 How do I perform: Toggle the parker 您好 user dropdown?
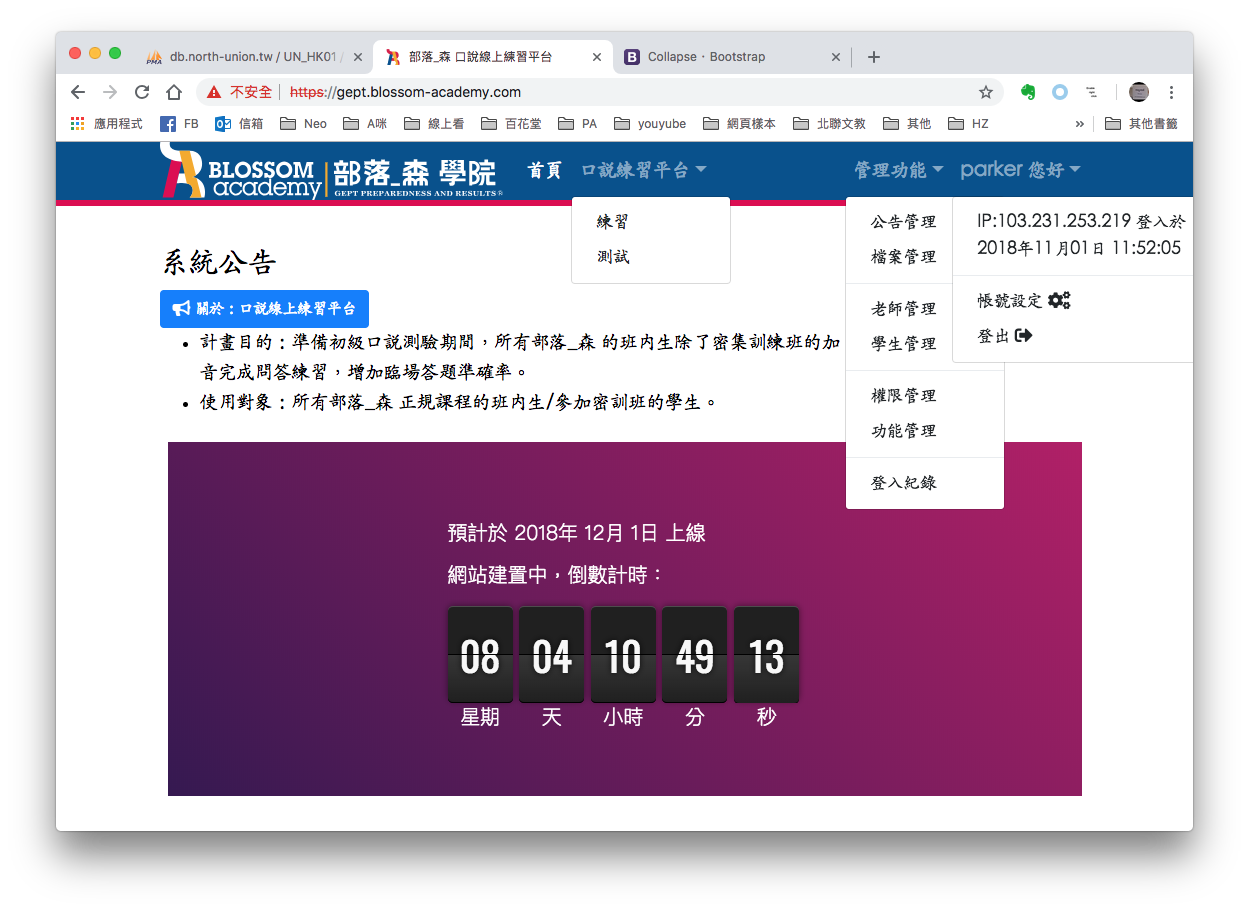pos(1020,171)
